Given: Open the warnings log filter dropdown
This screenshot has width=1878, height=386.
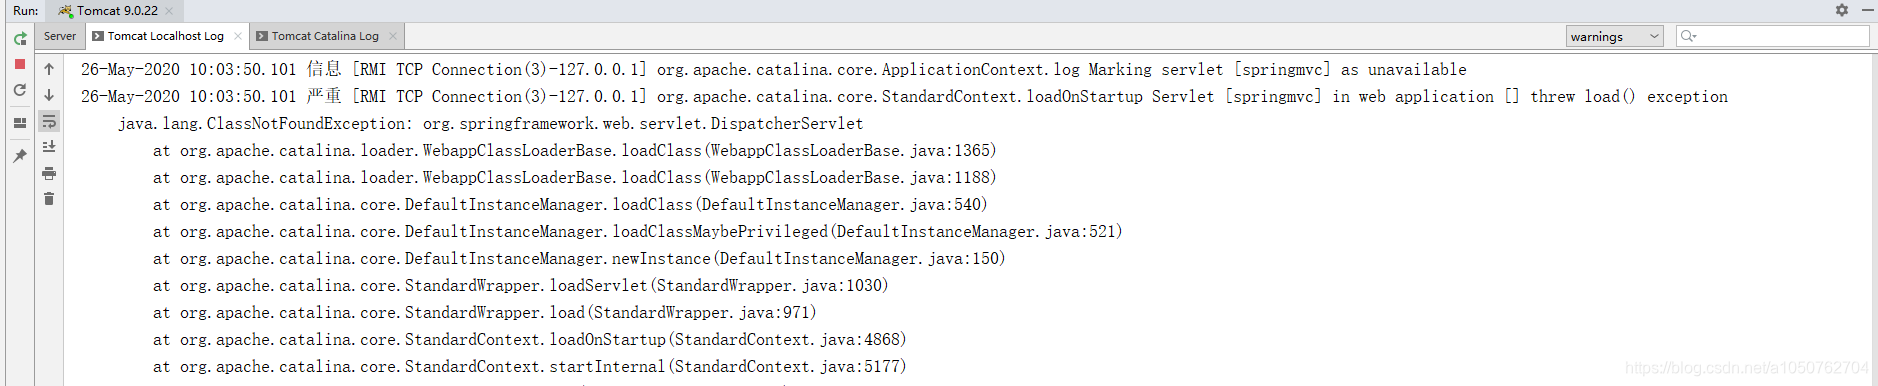Looking at the screenshot, I should click(x=1615, y=36).
